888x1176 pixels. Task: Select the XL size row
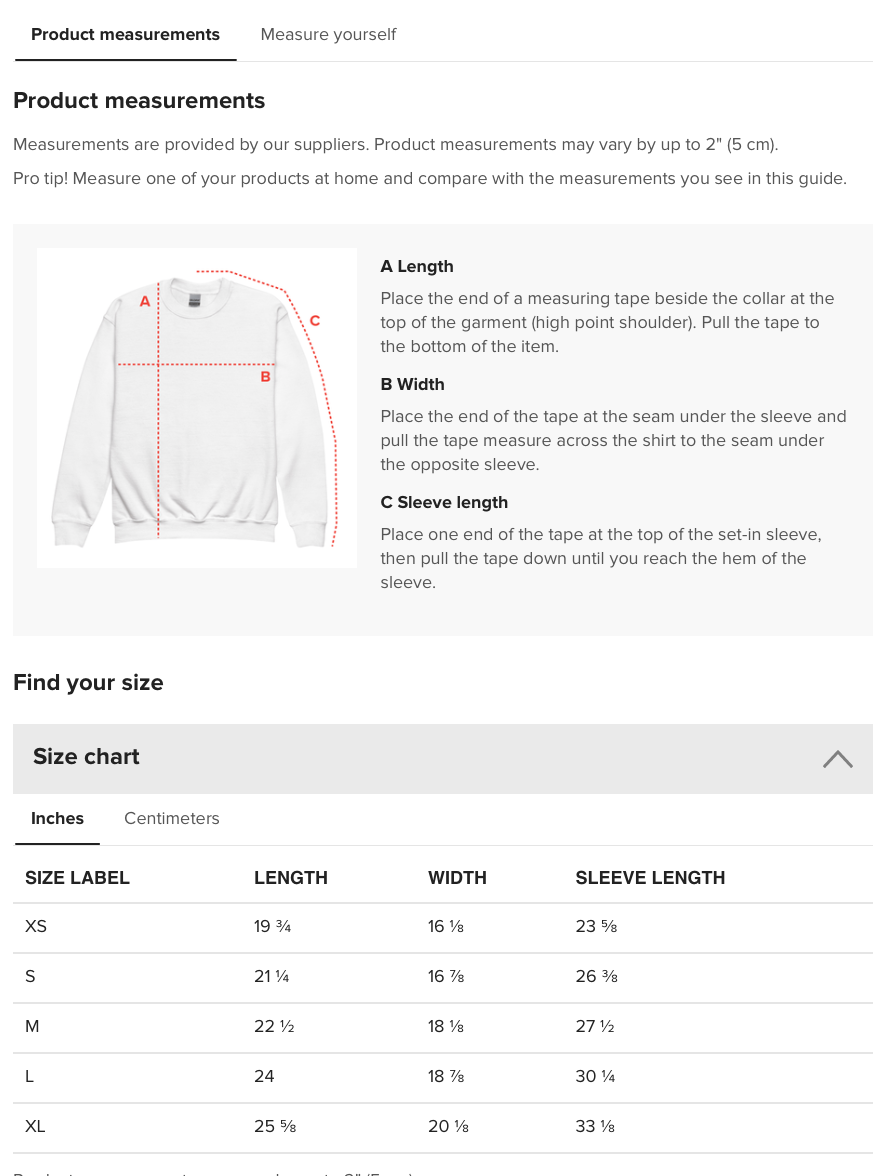coord(35,1127)
